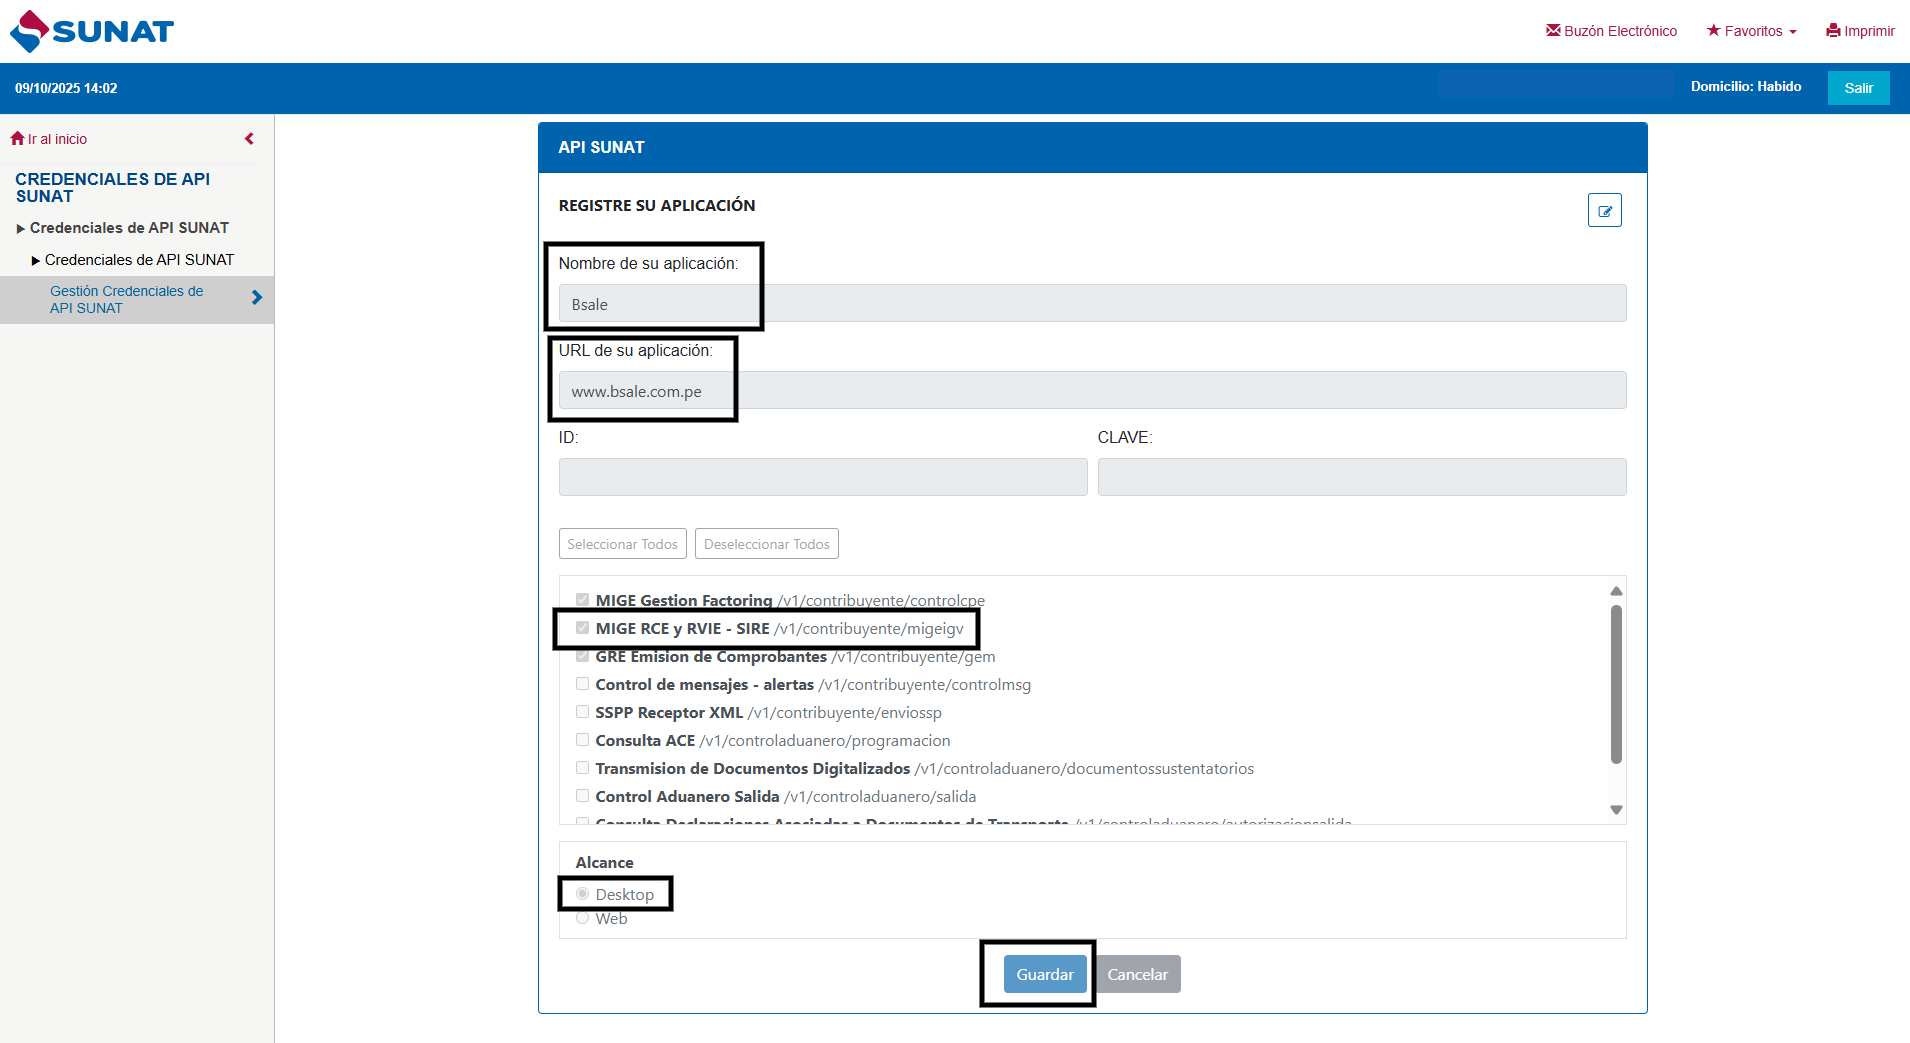Image resolution: width=1910 pixels, height=1043 pixels.
Task: Check the Control Aduanero Salida box
Action: click(582, 796)
